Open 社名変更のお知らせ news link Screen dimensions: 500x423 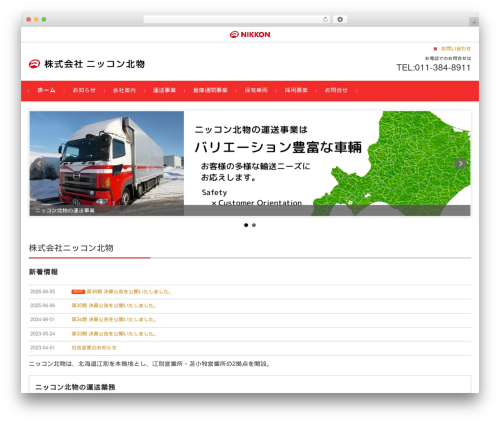pyautogui.click(x=94, y=348)
